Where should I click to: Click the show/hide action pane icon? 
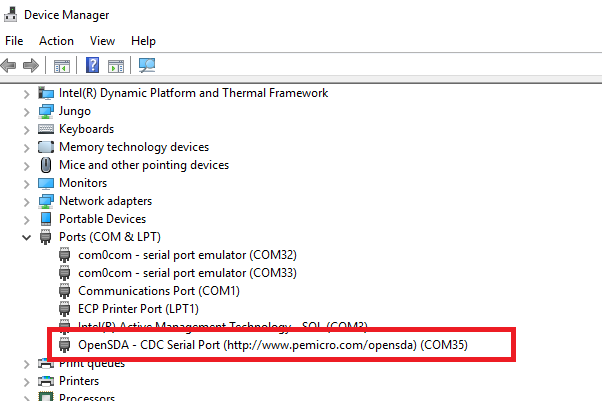click(116, 66)
